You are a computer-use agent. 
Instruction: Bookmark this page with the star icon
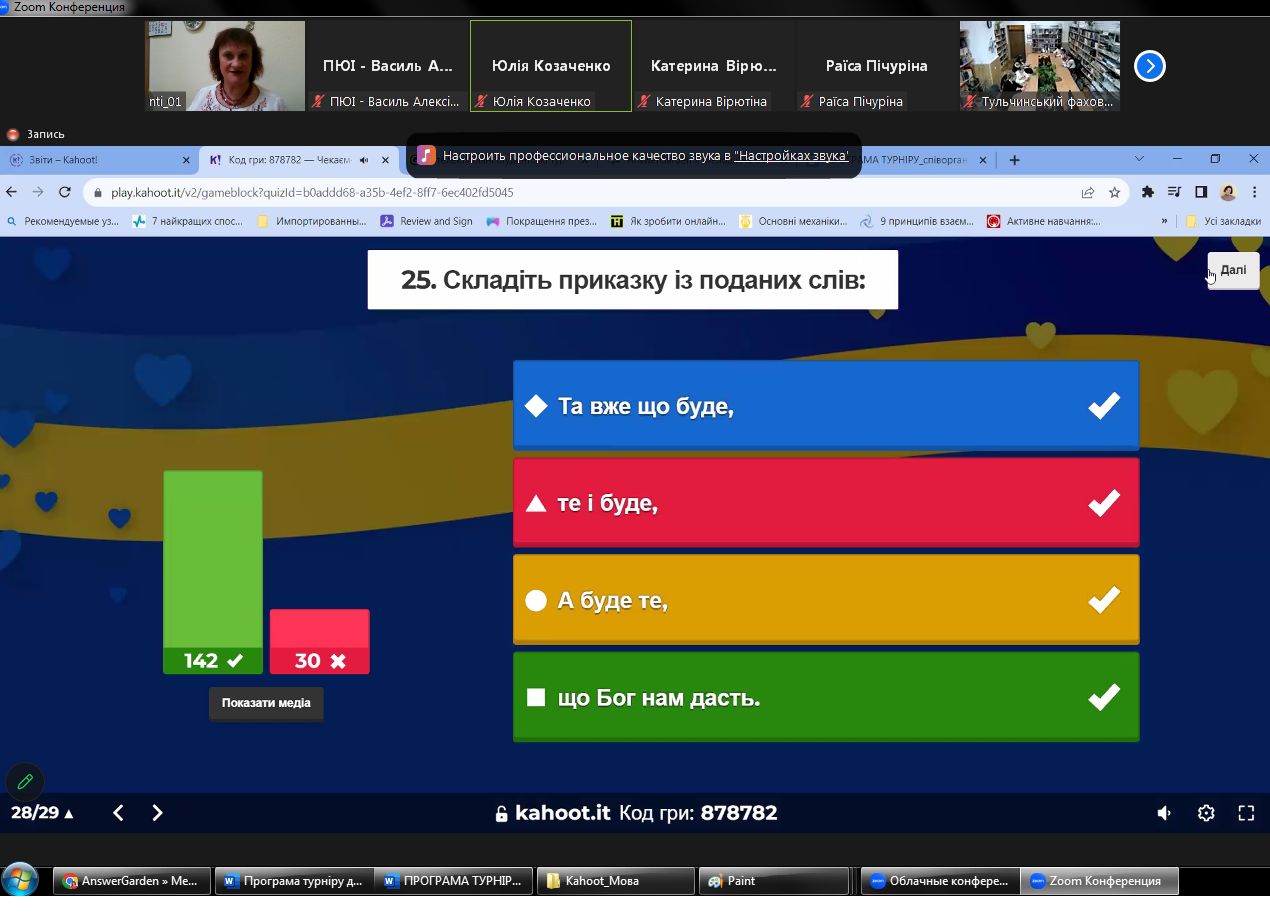click(x=1114, y=192)
